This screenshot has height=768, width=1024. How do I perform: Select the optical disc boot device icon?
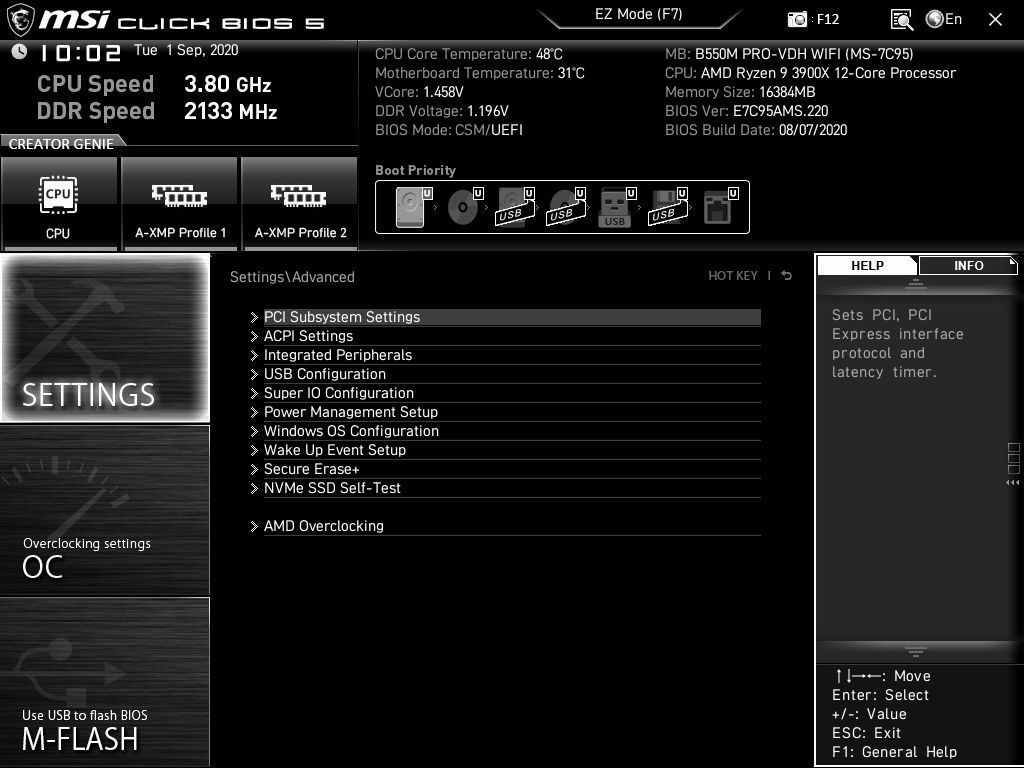[465, 207]
